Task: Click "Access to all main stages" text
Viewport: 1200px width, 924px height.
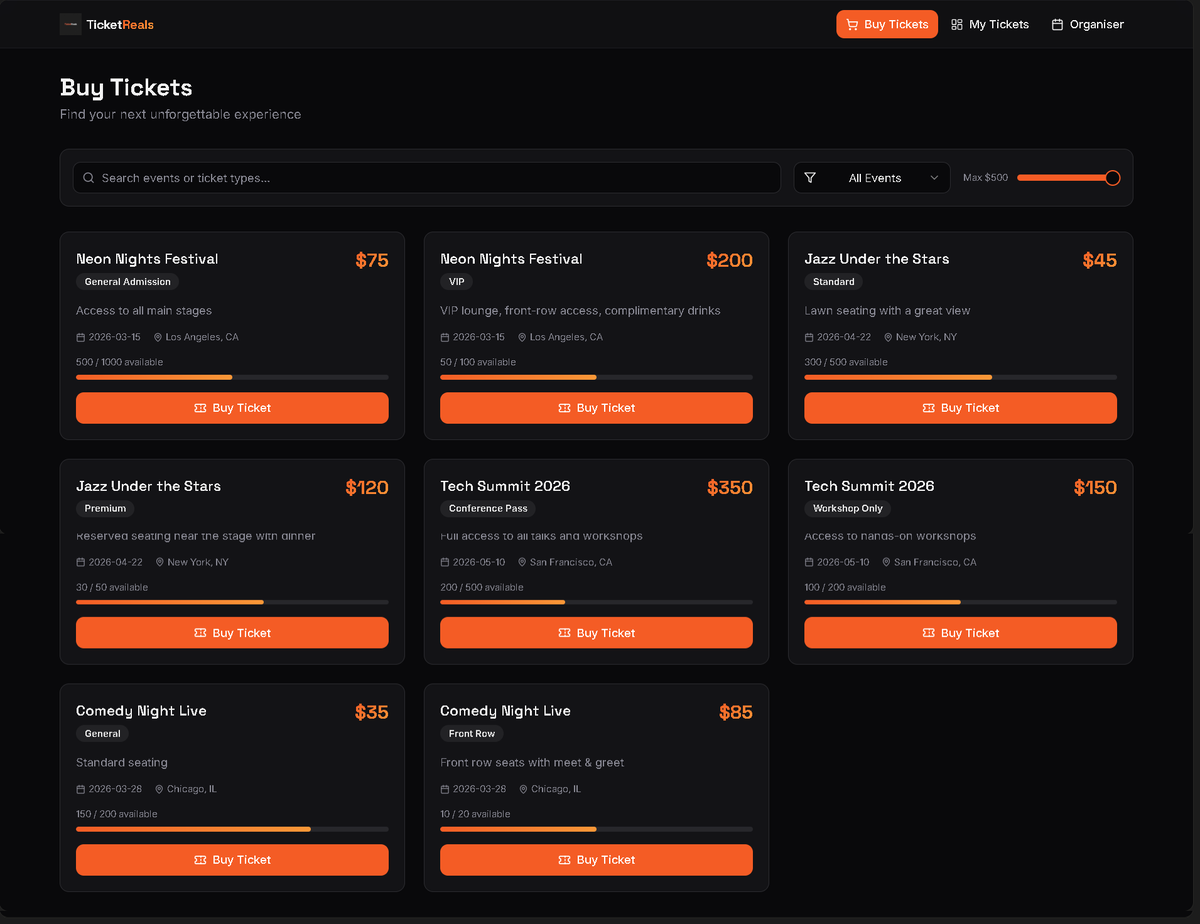Action: (144, 311)
